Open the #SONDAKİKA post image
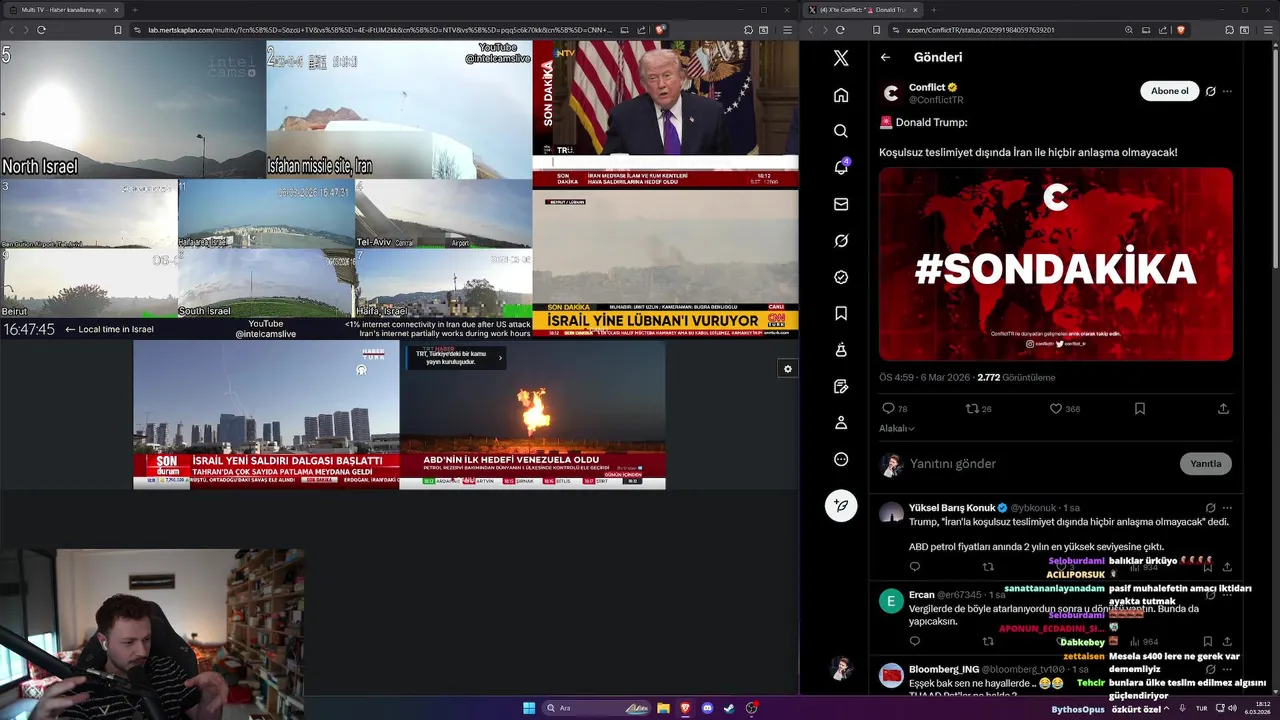 (1056, 264)
